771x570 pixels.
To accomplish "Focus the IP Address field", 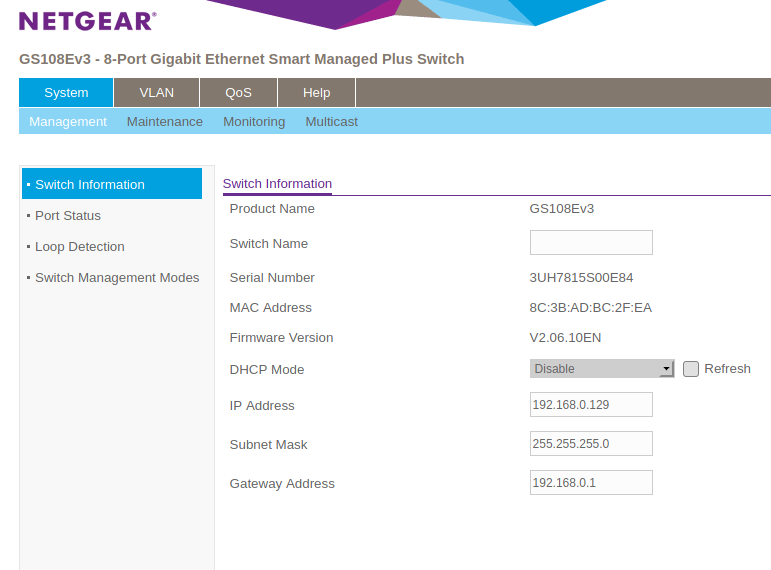I will point(591,405).
